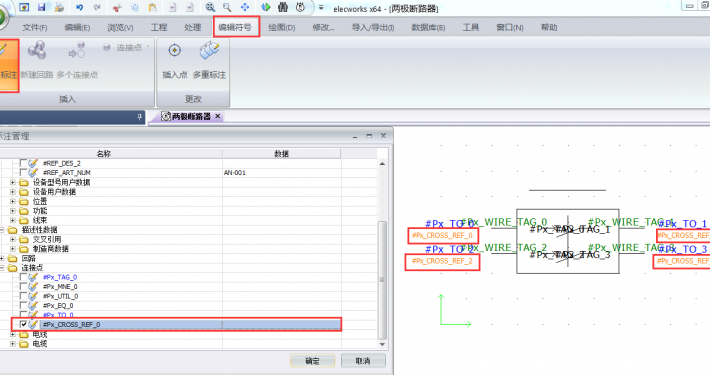Screen dimensions: 710x375
Task: Expand the 交叉引用 tree node
Action: 13,239
